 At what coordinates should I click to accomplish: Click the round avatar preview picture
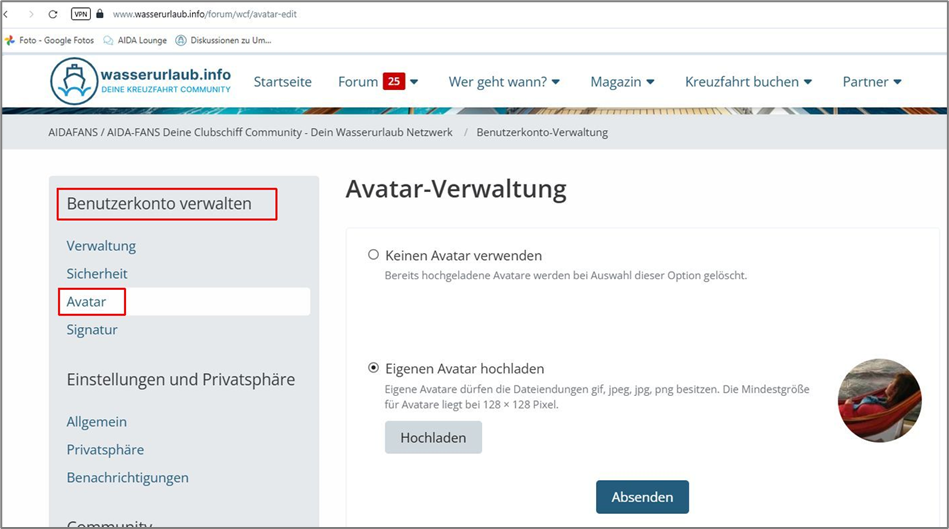[879, 400]
